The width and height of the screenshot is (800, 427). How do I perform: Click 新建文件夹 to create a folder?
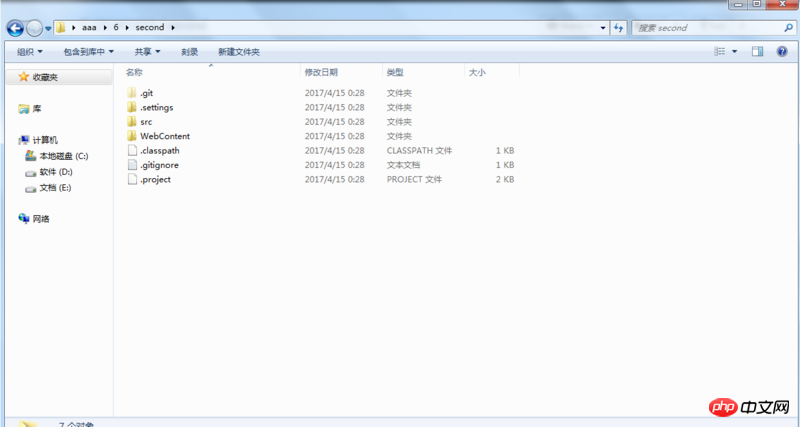tap(239, 52)
